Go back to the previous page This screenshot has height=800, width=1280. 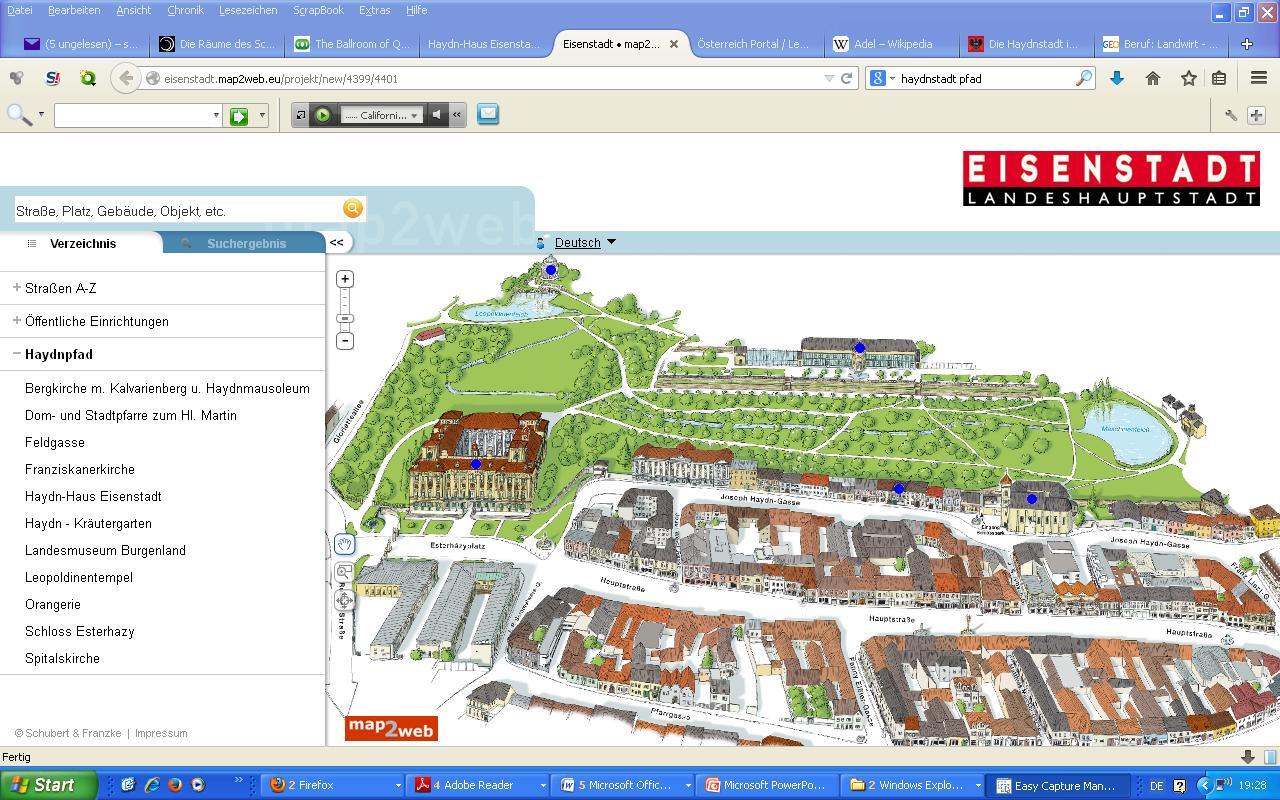pyautogui.click(x=125, y=78)
